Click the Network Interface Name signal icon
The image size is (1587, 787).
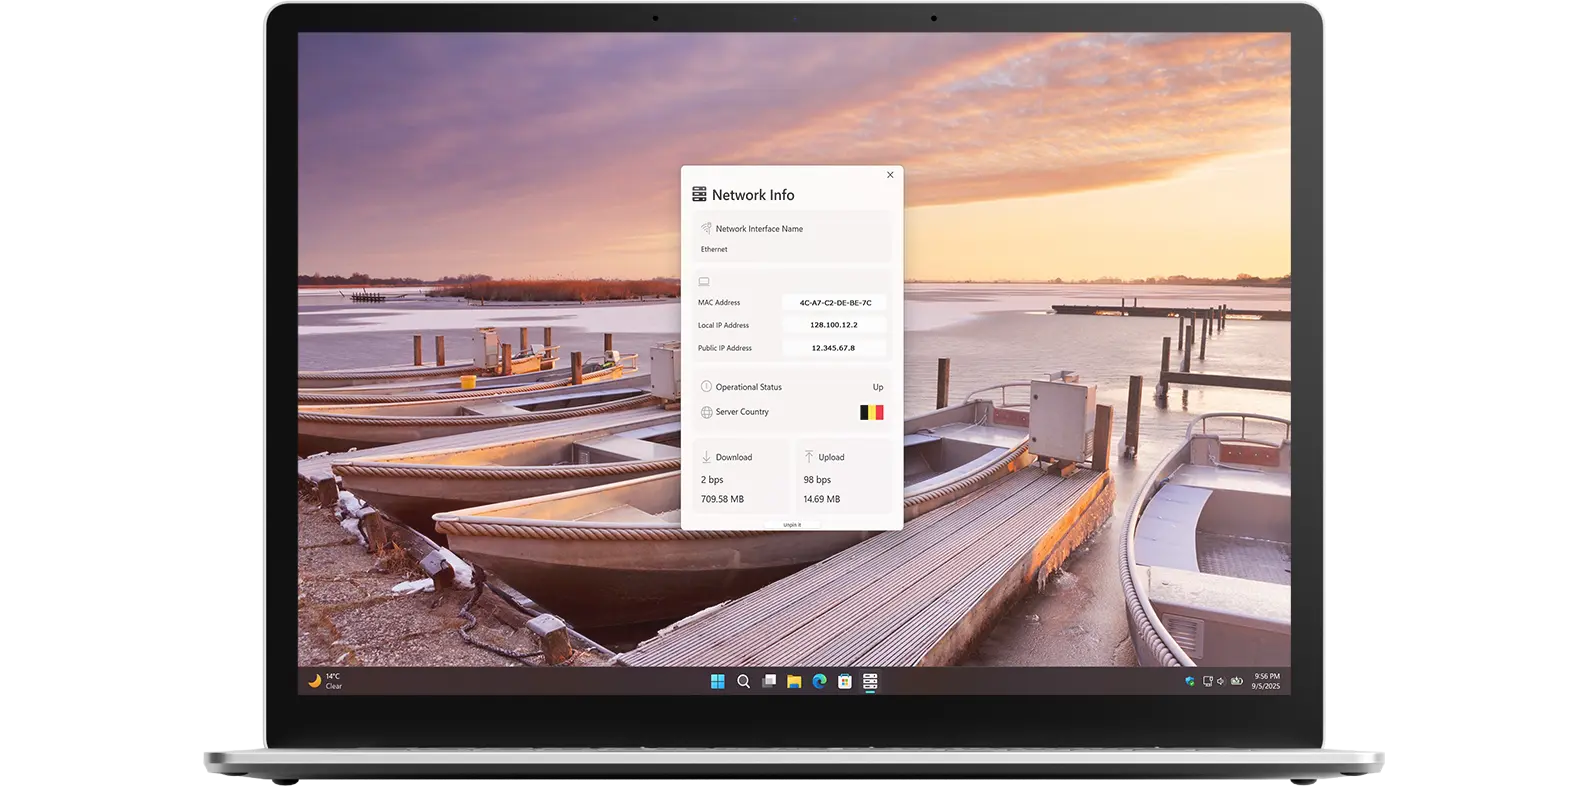click(706, 228)
